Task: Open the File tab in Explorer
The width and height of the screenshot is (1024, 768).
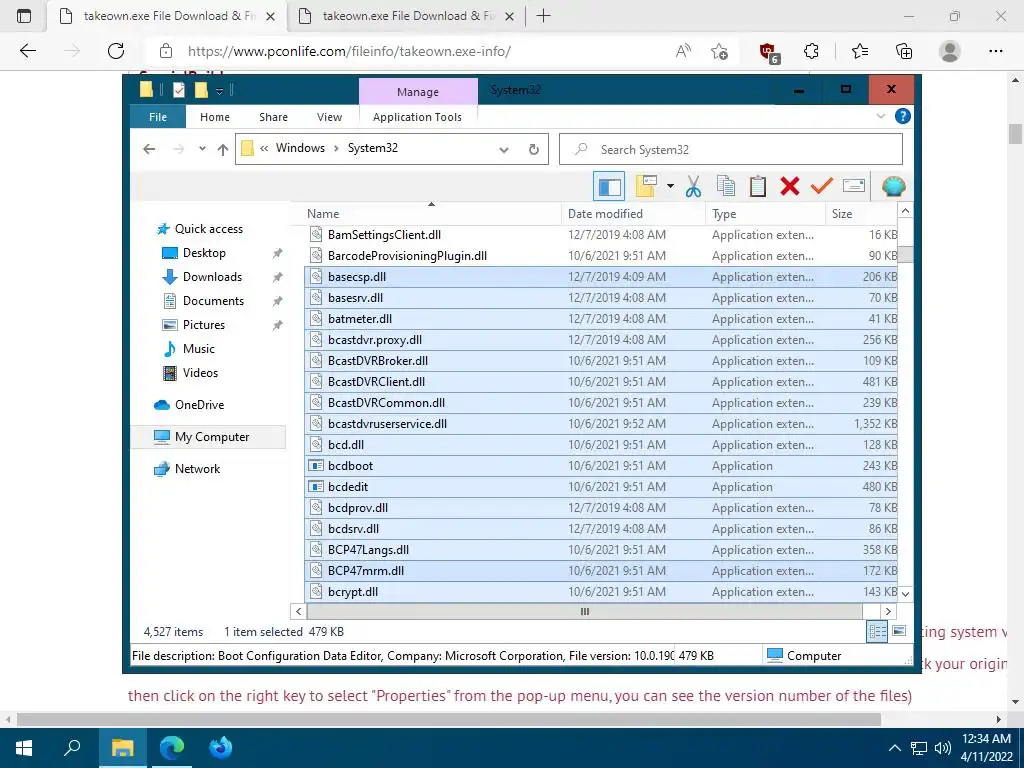Action: click(157, 117)
